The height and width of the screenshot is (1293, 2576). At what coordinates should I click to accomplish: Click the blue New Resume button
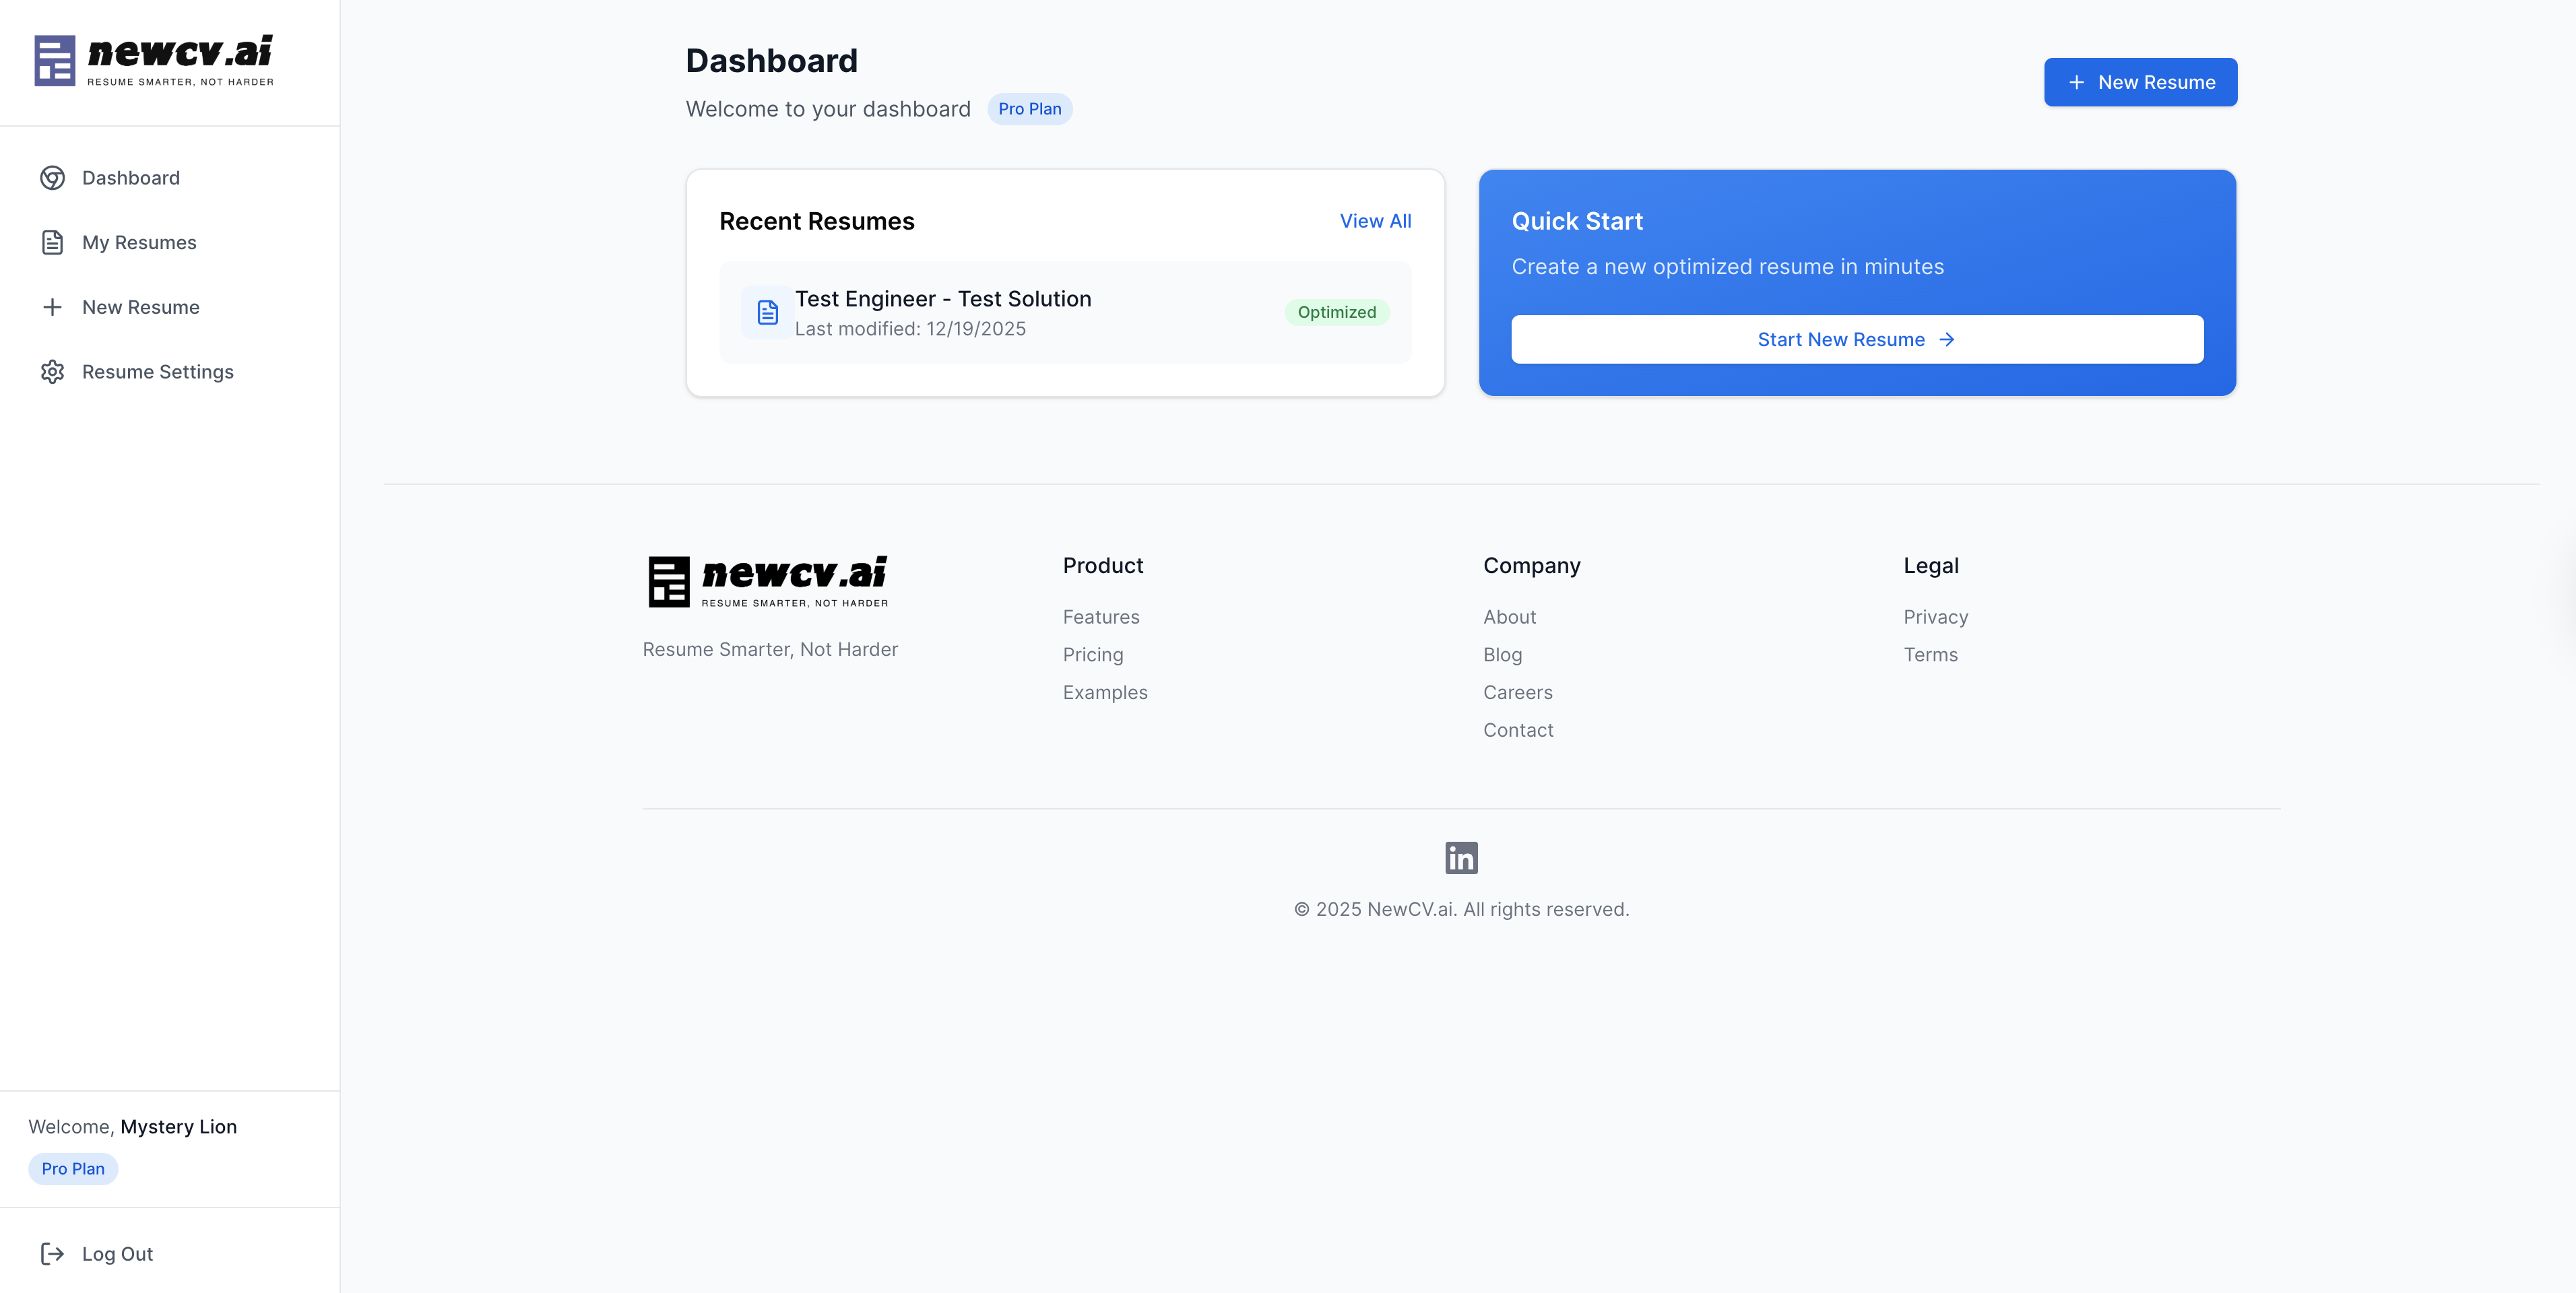pyautogui.click(x=2140, y=82)
